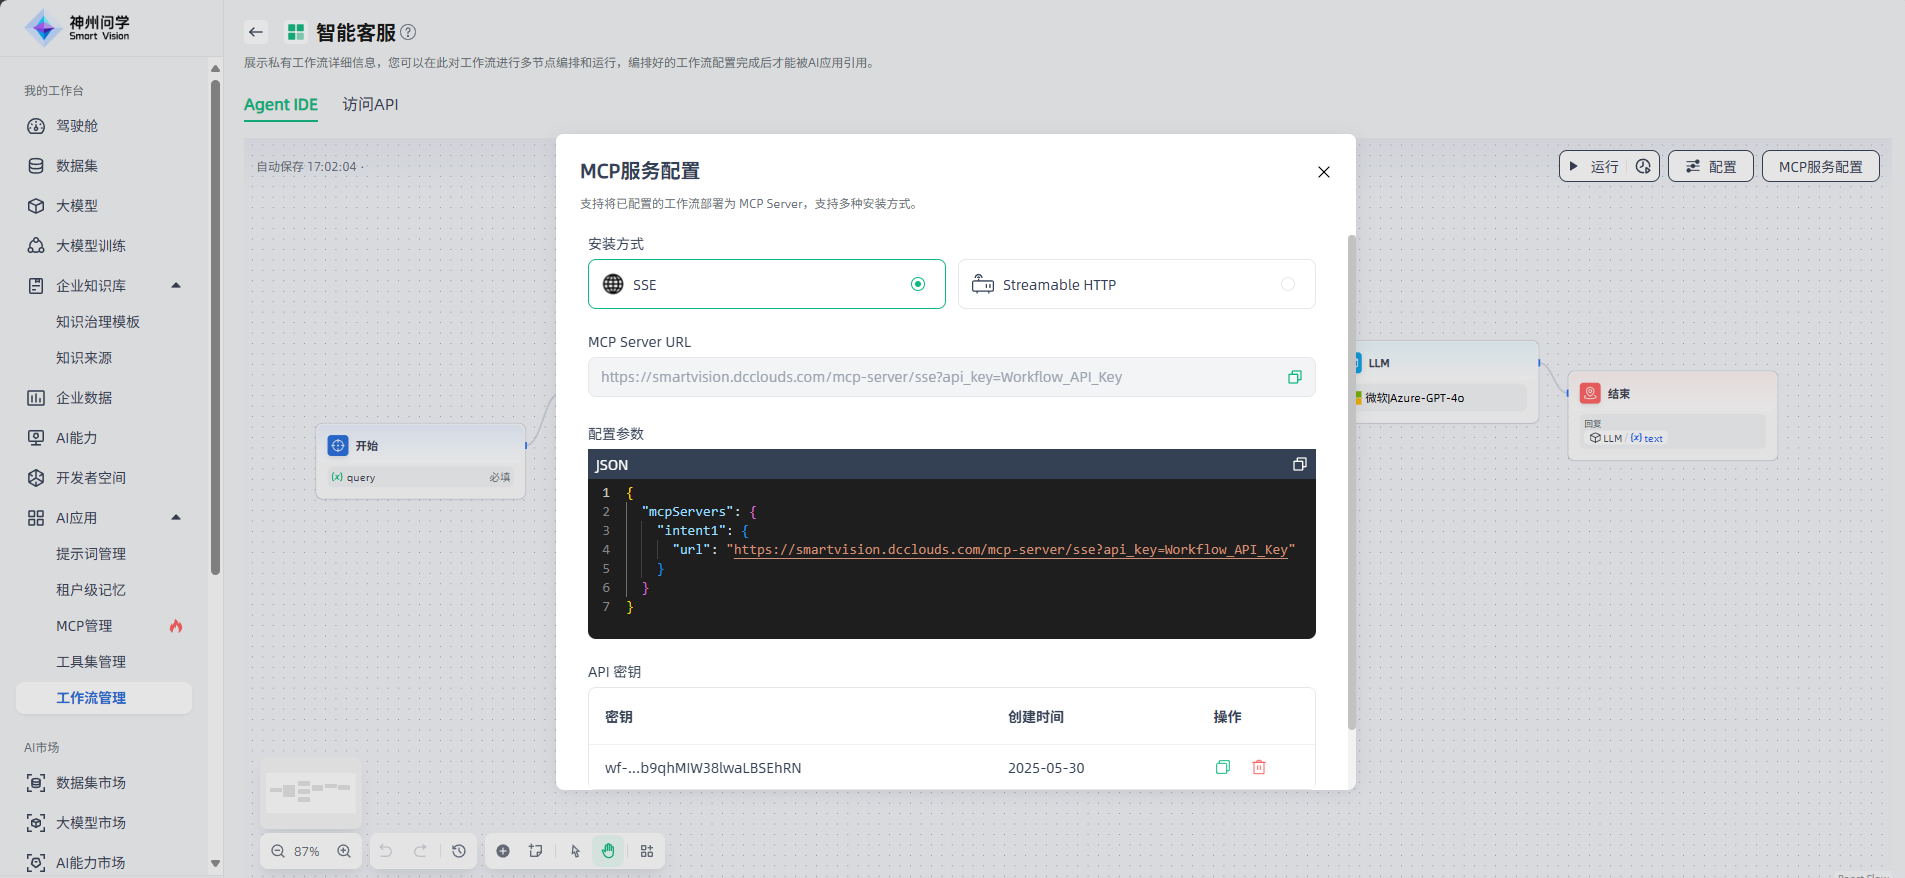The image size is (1905, 878).
Task: Collapse the AI应用 menu group
Action: pyautogui.click(x=176, y=518)
